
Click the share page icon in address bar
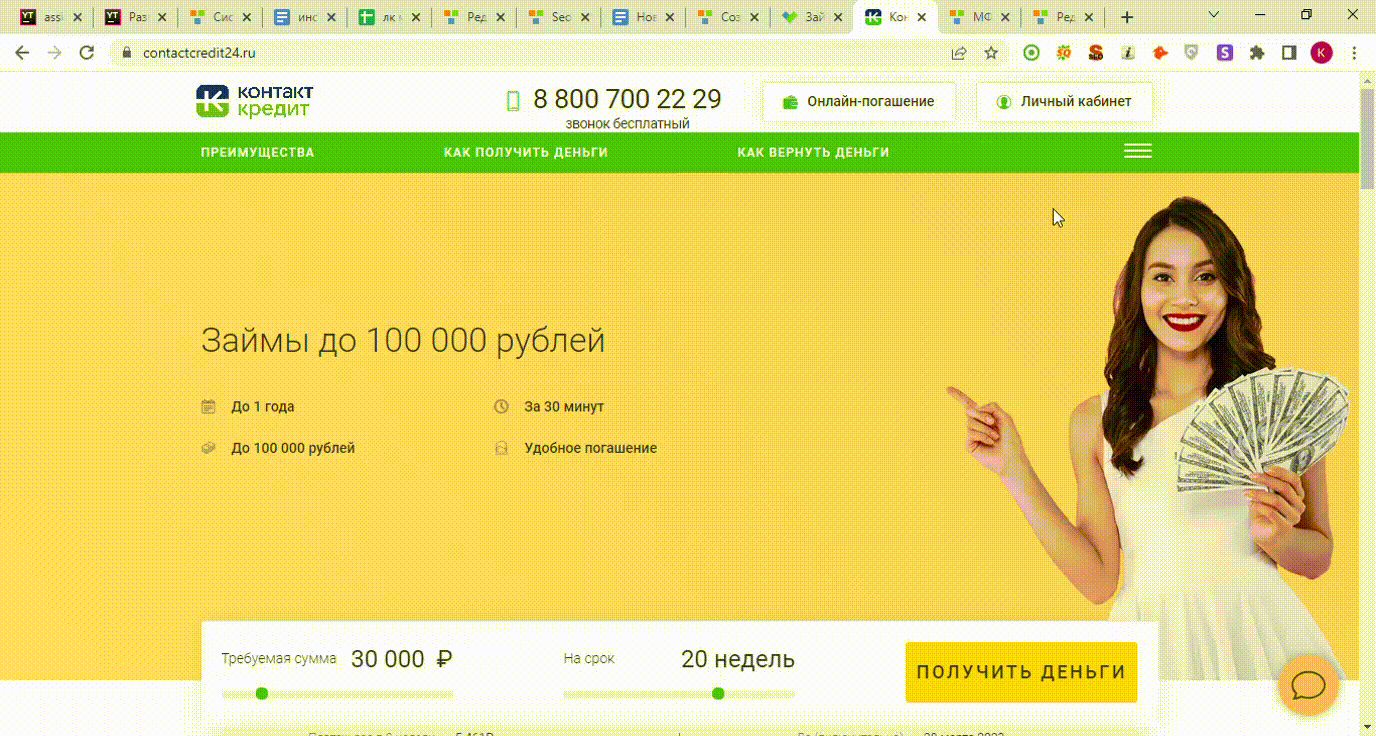[x=959, y=53]
